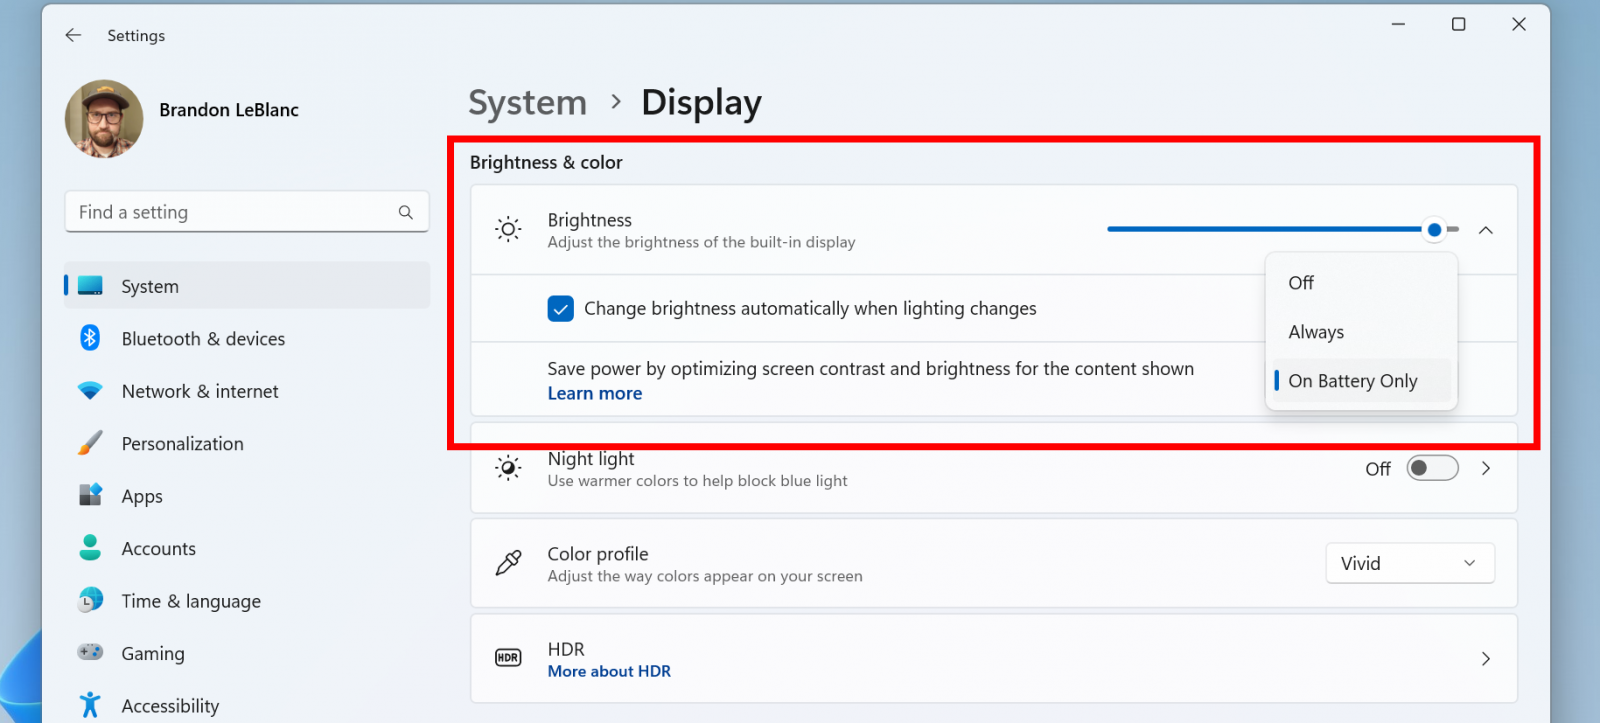Click System in the breadcrumb
1600x723 pixels.
coord(528,103)
